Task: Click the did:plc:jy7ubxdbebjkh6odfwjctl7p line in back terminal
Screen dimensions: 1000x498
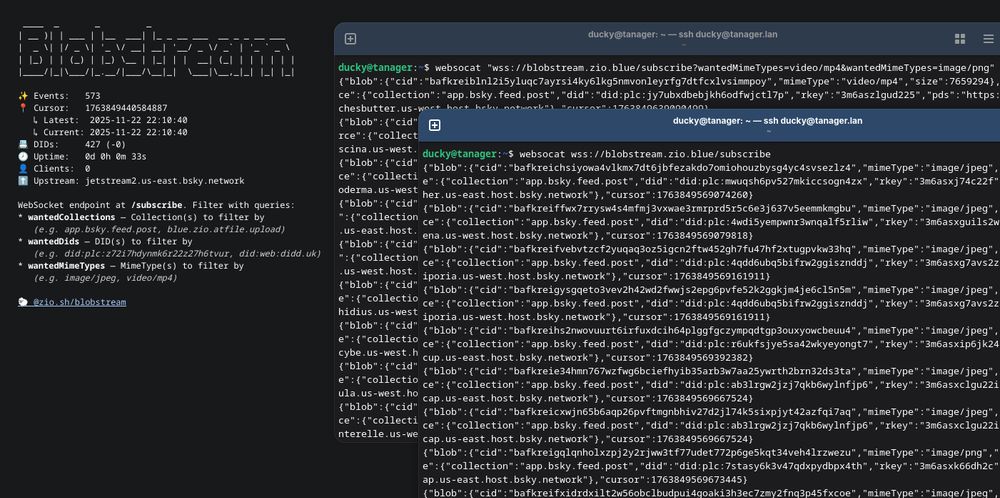Action: [x=669, y=95]
